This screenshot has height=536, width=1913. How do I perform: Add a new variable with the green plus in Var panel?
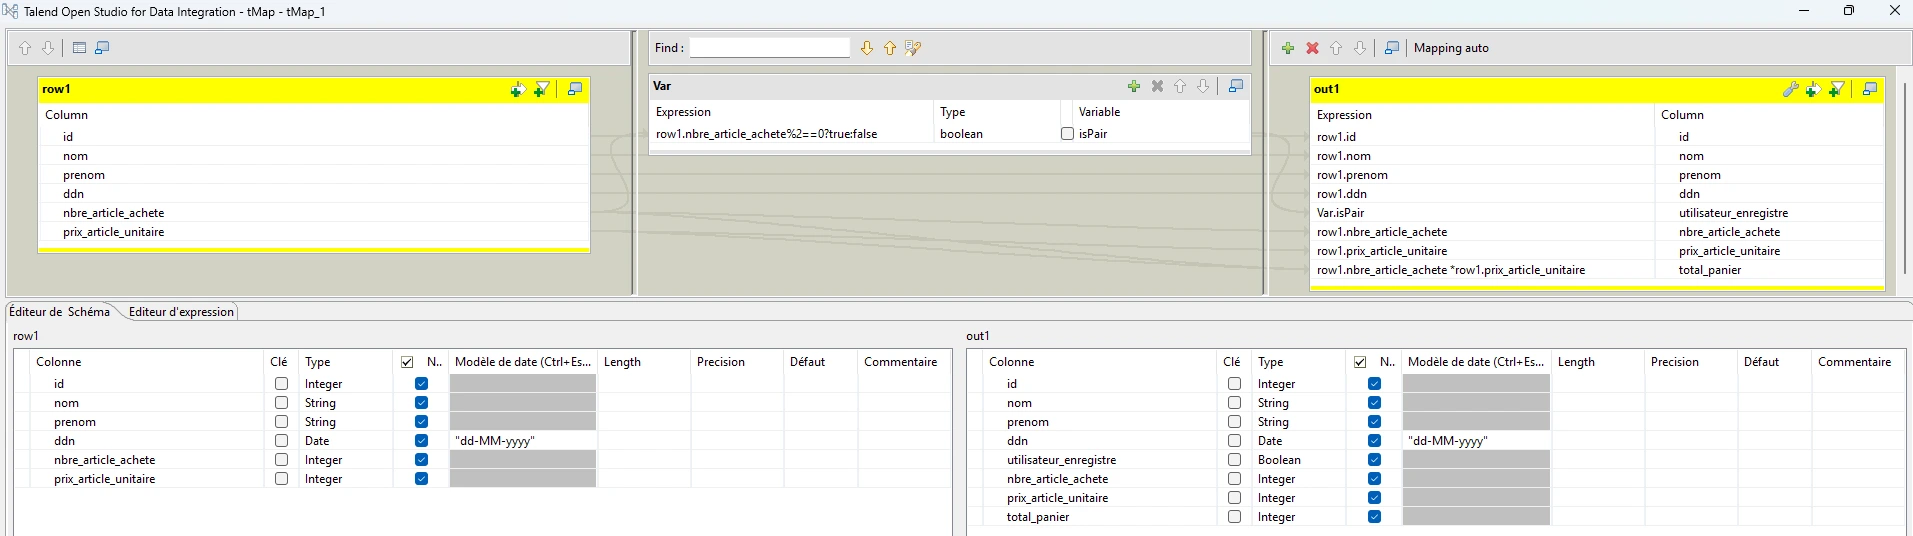tap(1133, 86)
